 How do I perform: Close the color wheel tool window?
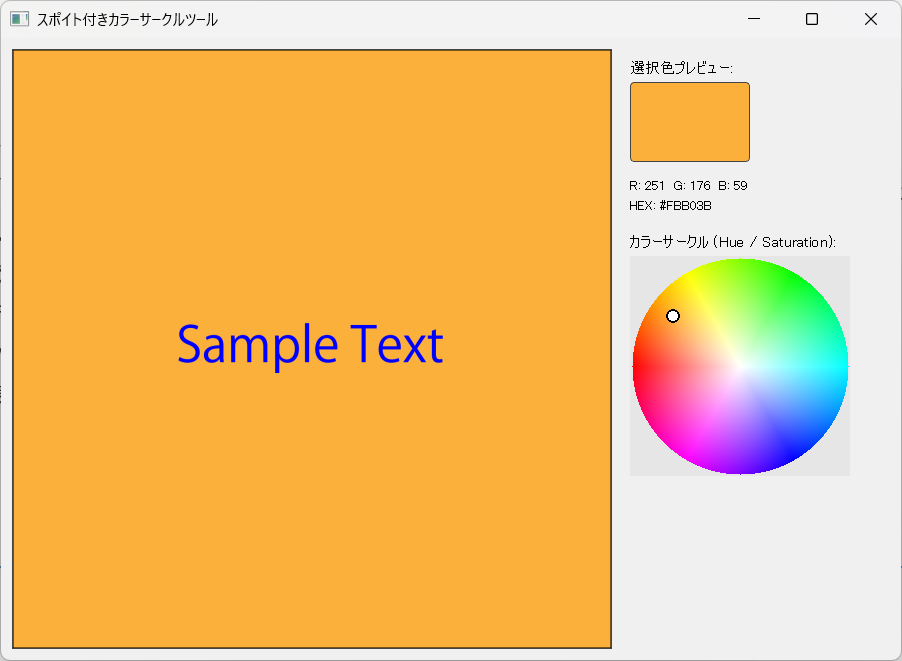coord(870,19)
